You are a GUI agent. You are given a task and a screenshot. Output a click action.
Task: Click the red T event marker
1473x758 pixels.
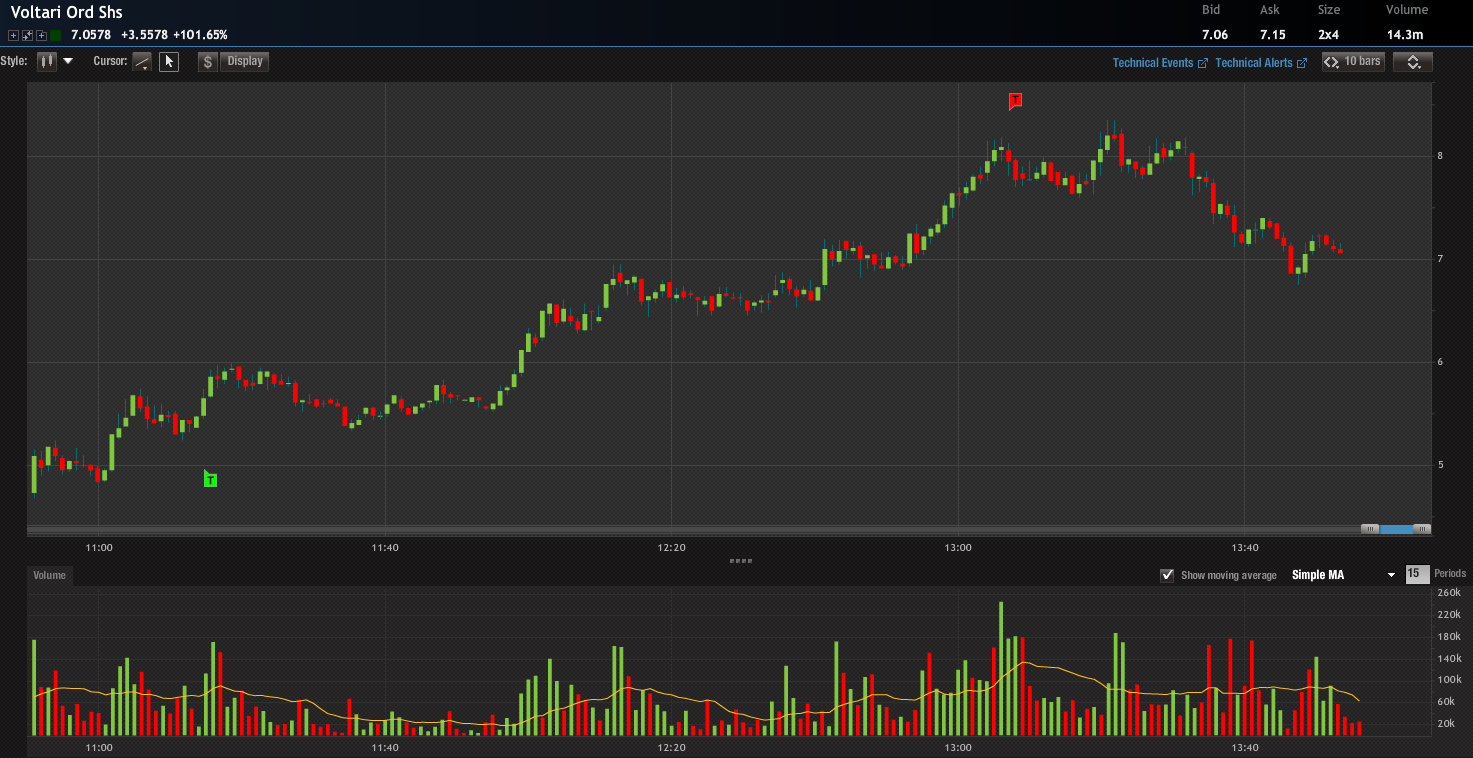(x=1016, y=100)
